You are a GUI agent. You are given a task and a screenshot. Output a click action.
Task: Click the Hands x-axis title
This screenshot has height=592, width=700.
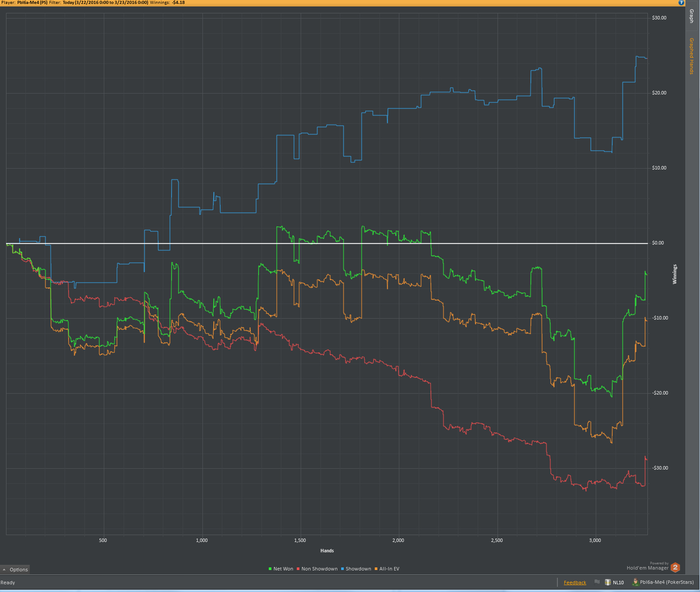(x=327, y=550)
